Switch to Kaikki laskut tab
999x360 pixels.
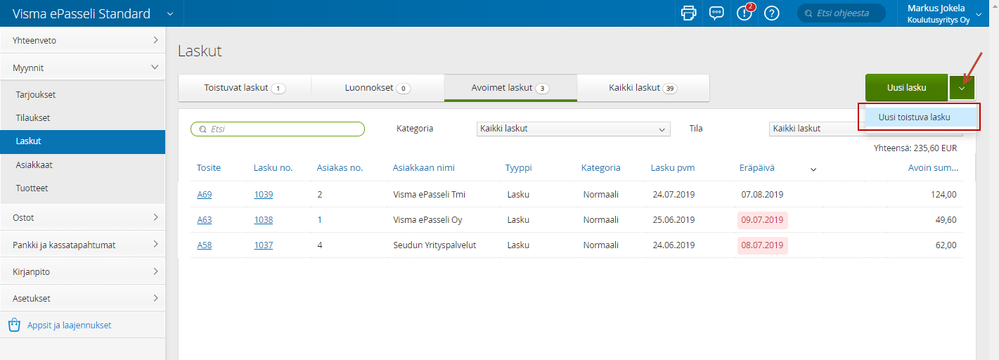pyautogui.click(x=643, y=88)
